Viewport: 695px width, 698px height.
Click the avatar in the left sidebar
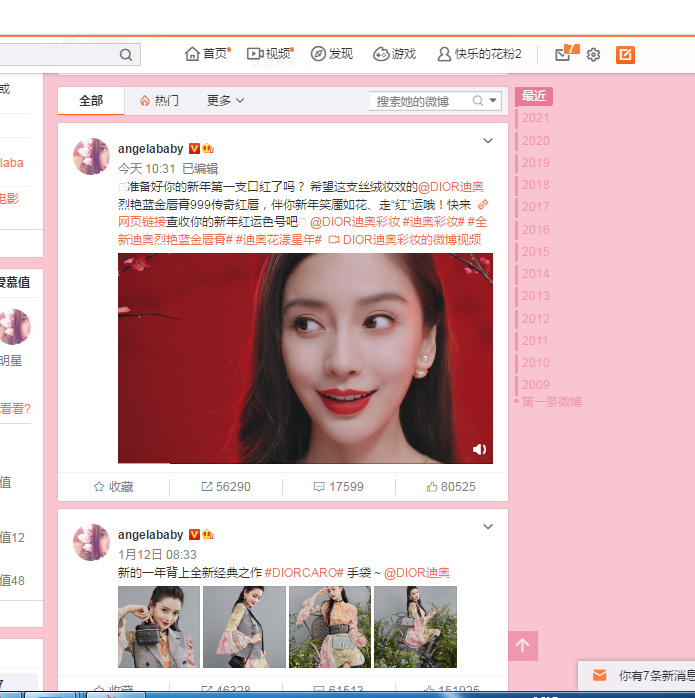pos(15,327)
